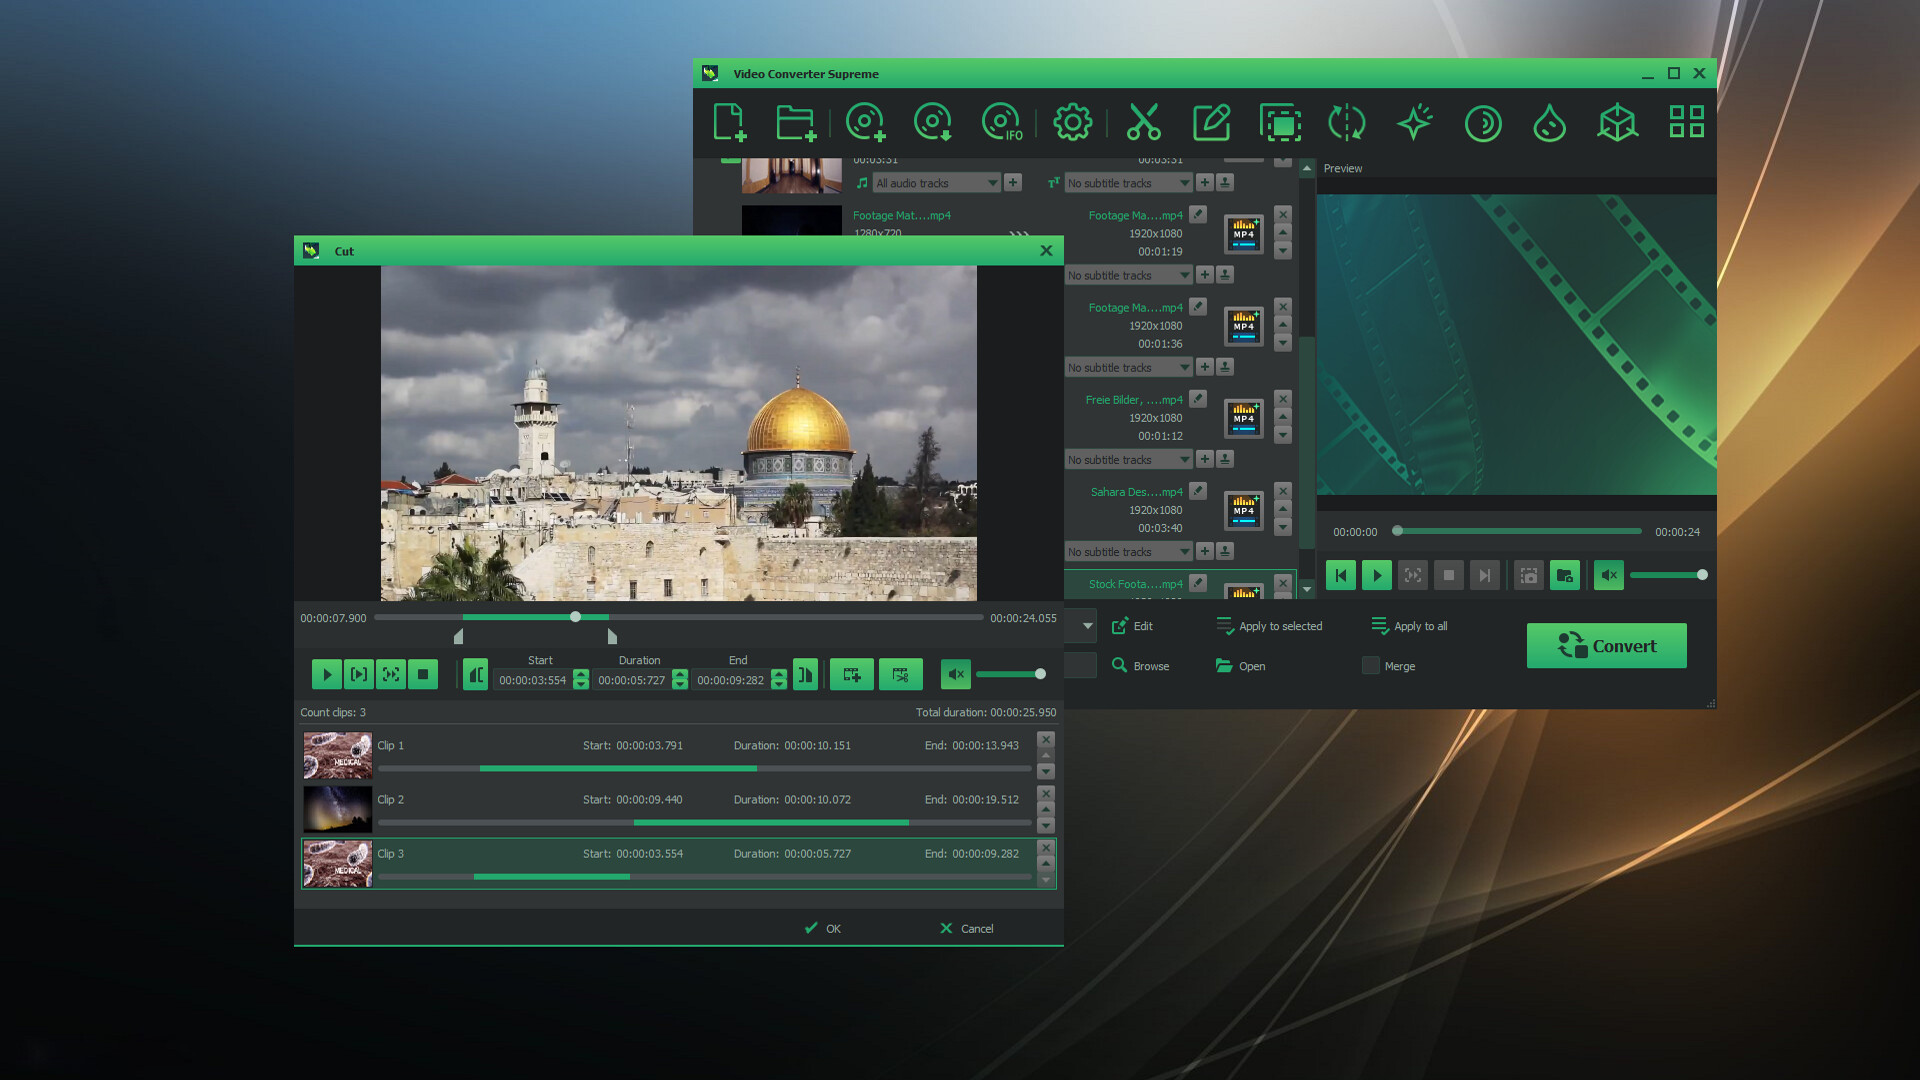Confirm Cut dialog with OK
Screen dimensions: 1920x1080
(823, 929)
